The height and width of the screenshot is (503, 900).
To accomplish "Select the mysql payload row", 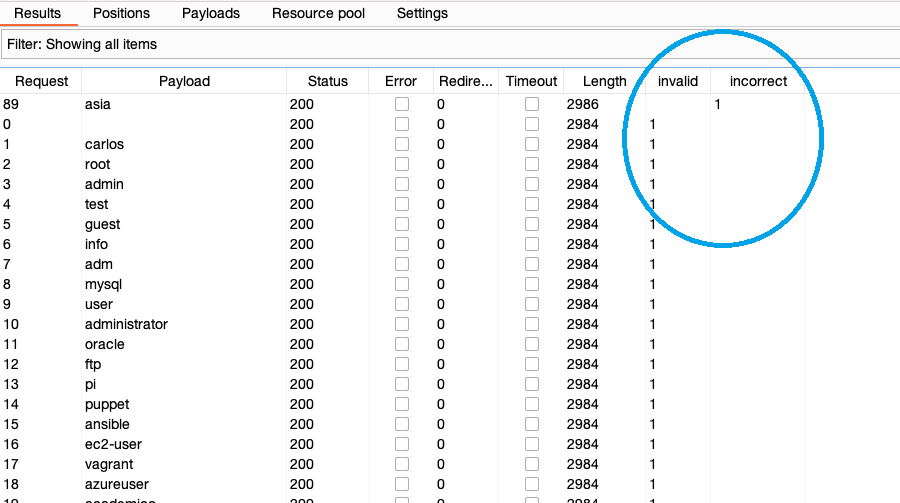I will [450, 284].
